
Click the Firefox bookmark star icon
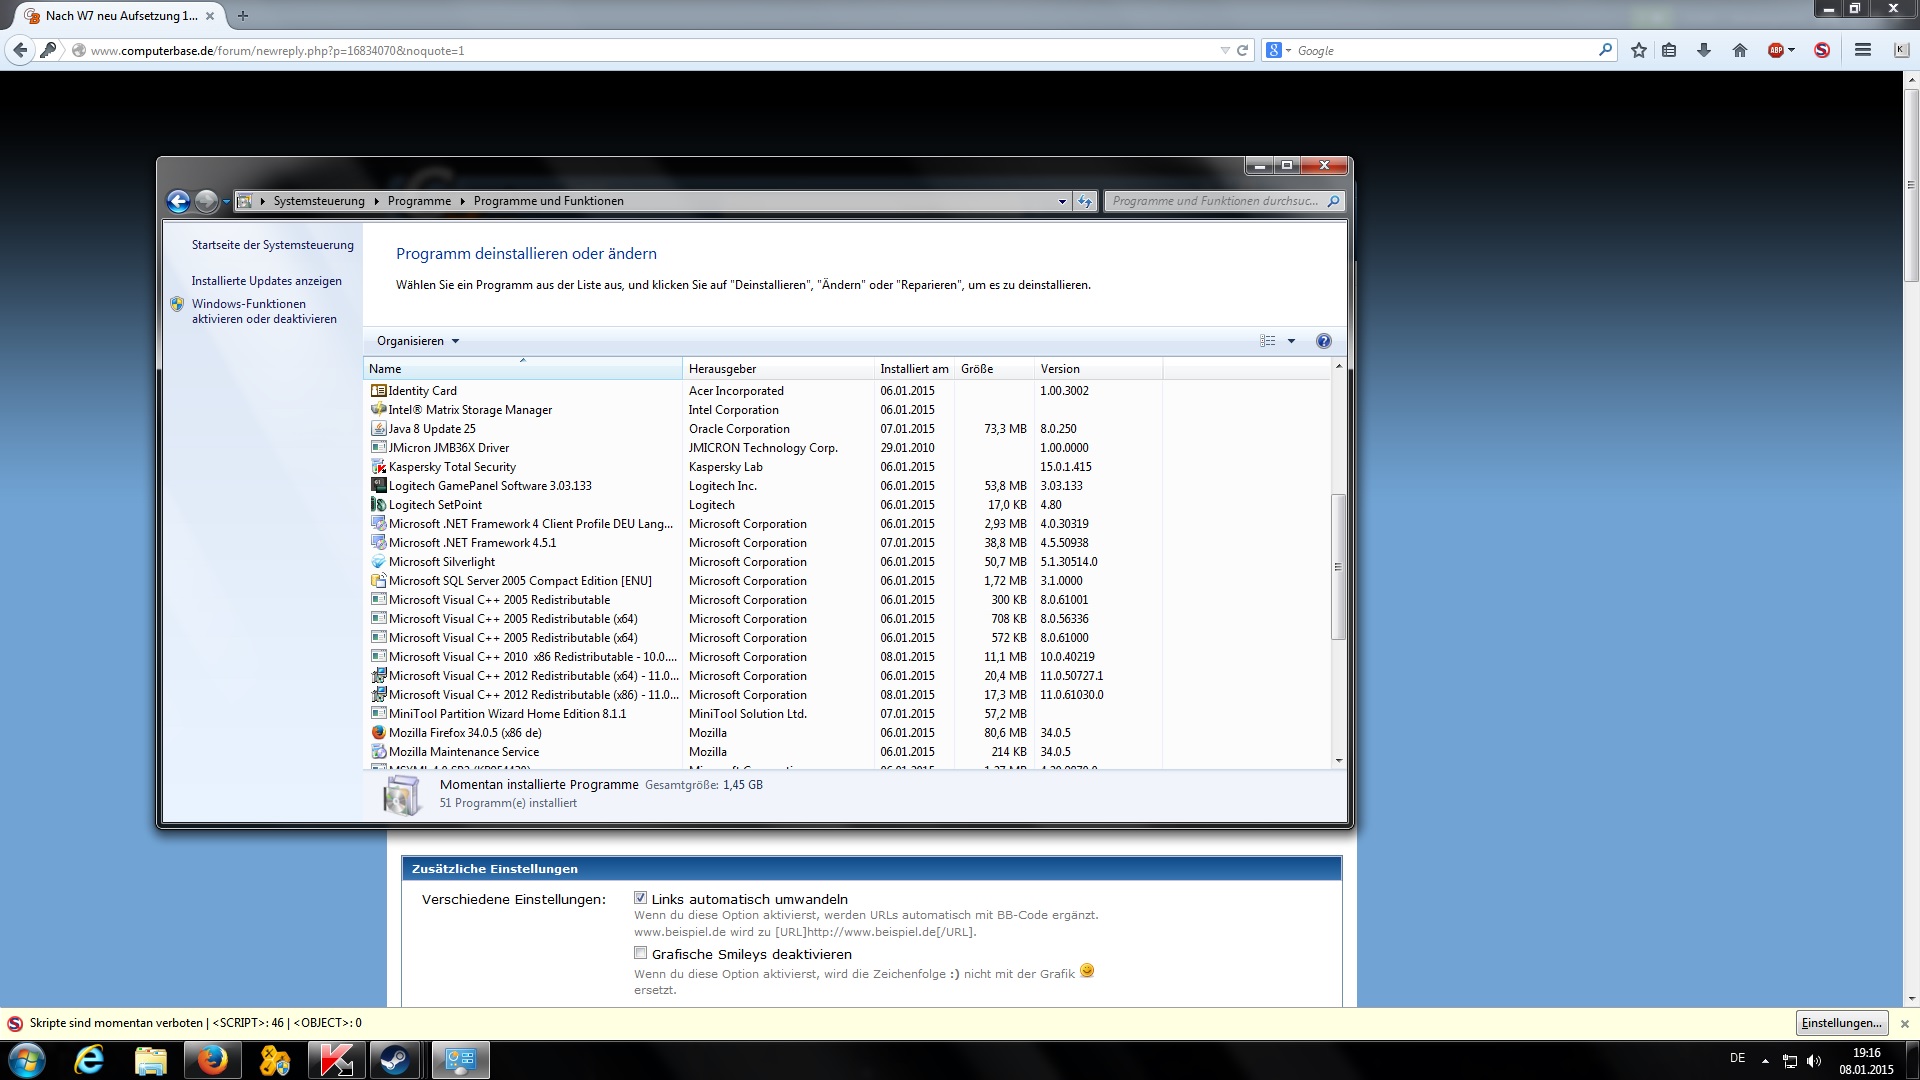tap(1638, 50)
